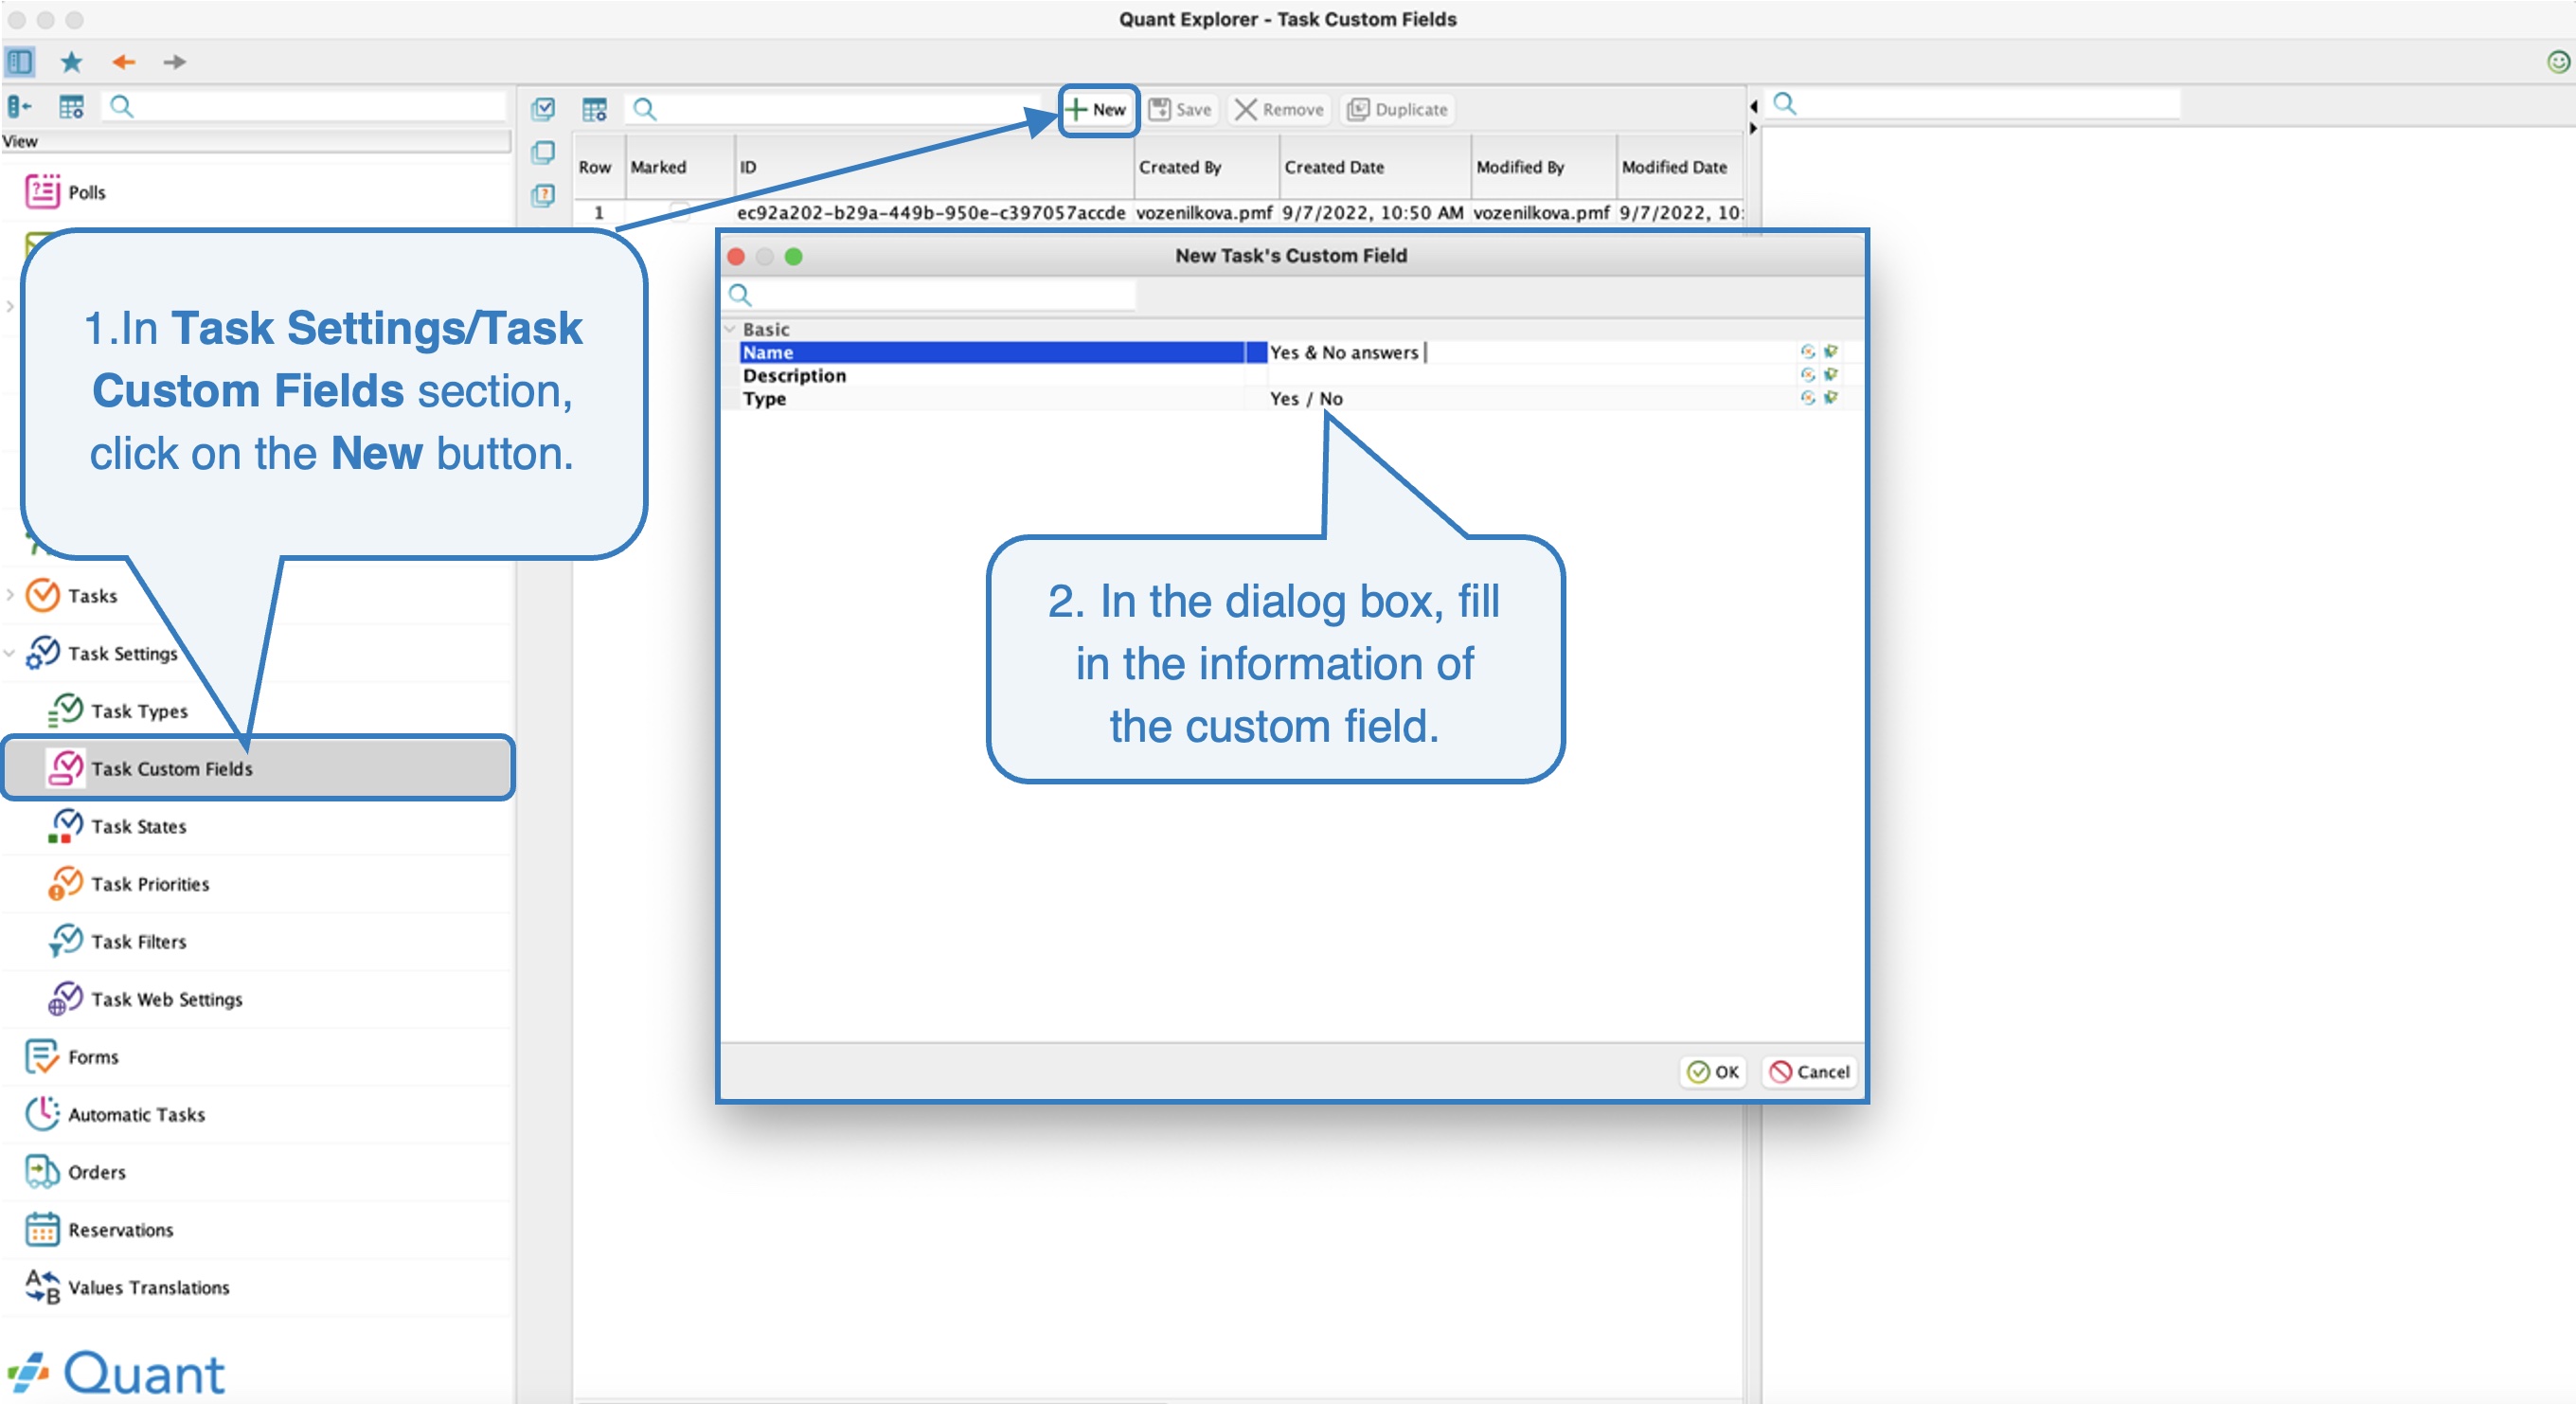The image size is (2576, 1404).
Task: Click the collapse navigation tree icon
Action: [x=19, y=106]
